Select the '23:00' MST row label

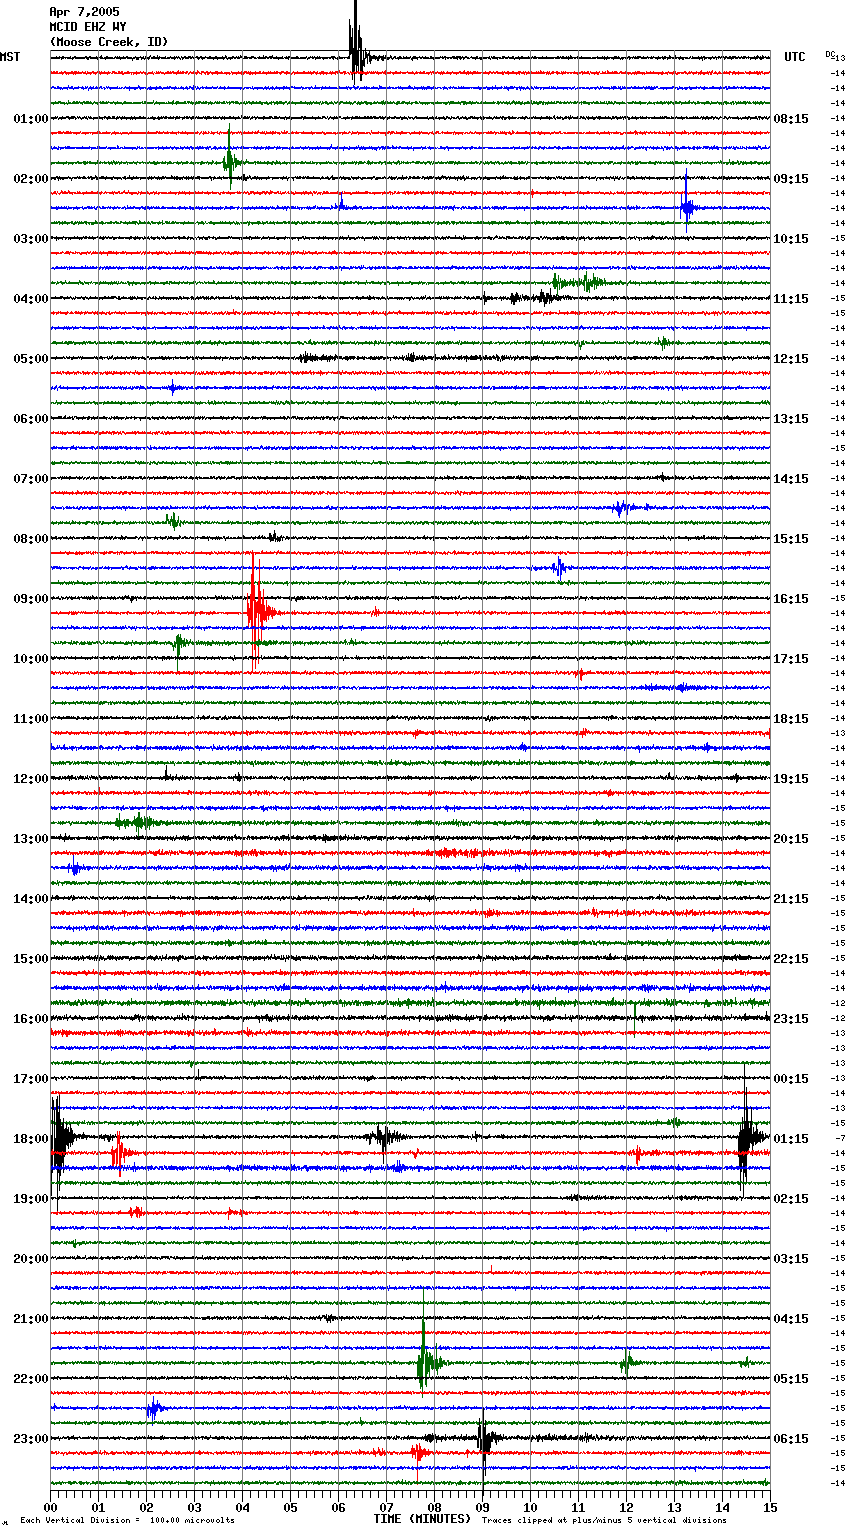tap(31, 1439)
